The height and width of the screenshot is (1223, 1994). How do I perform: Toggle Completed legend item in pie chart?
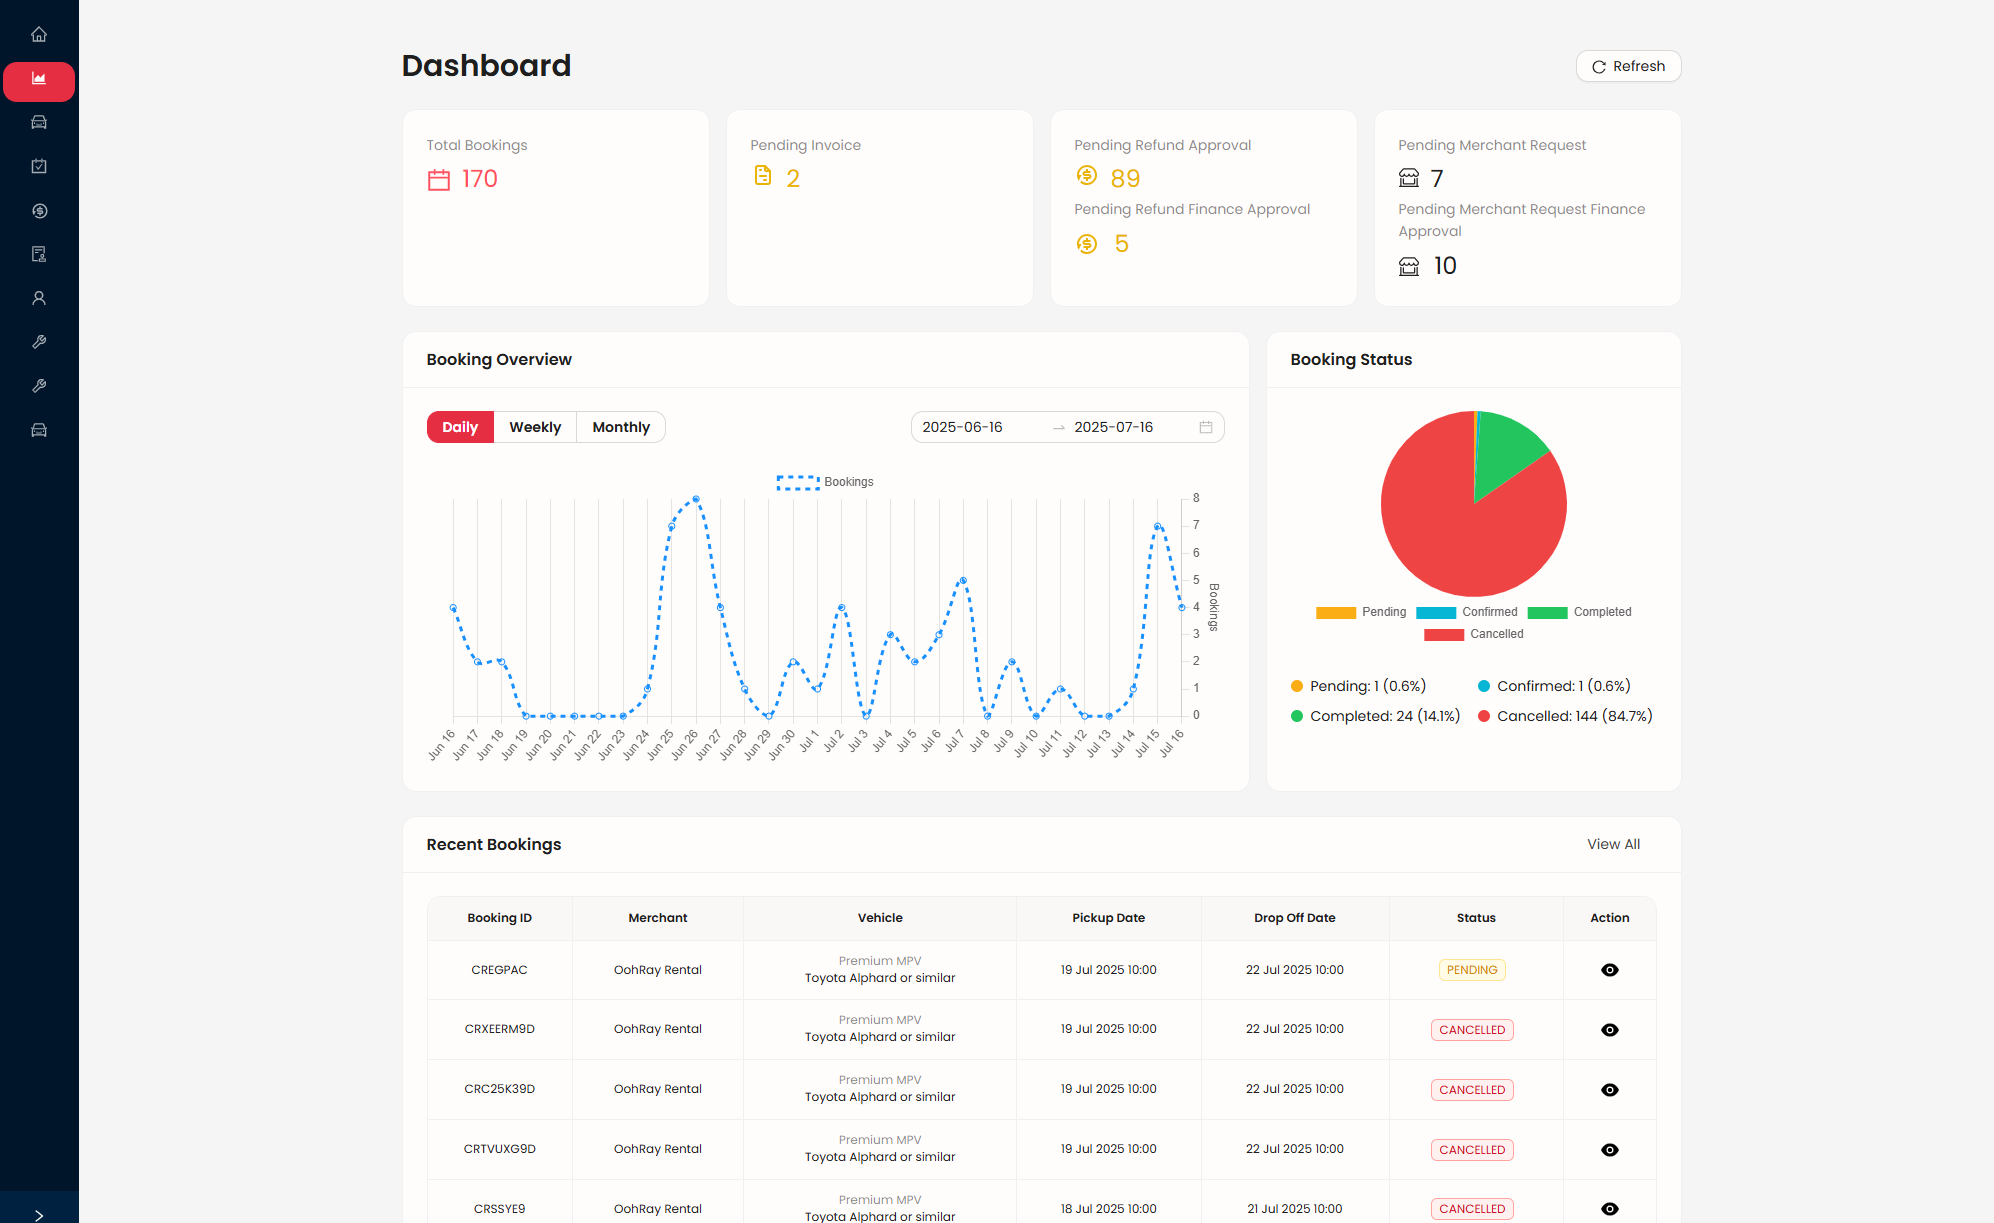[x=1579, y=612]
